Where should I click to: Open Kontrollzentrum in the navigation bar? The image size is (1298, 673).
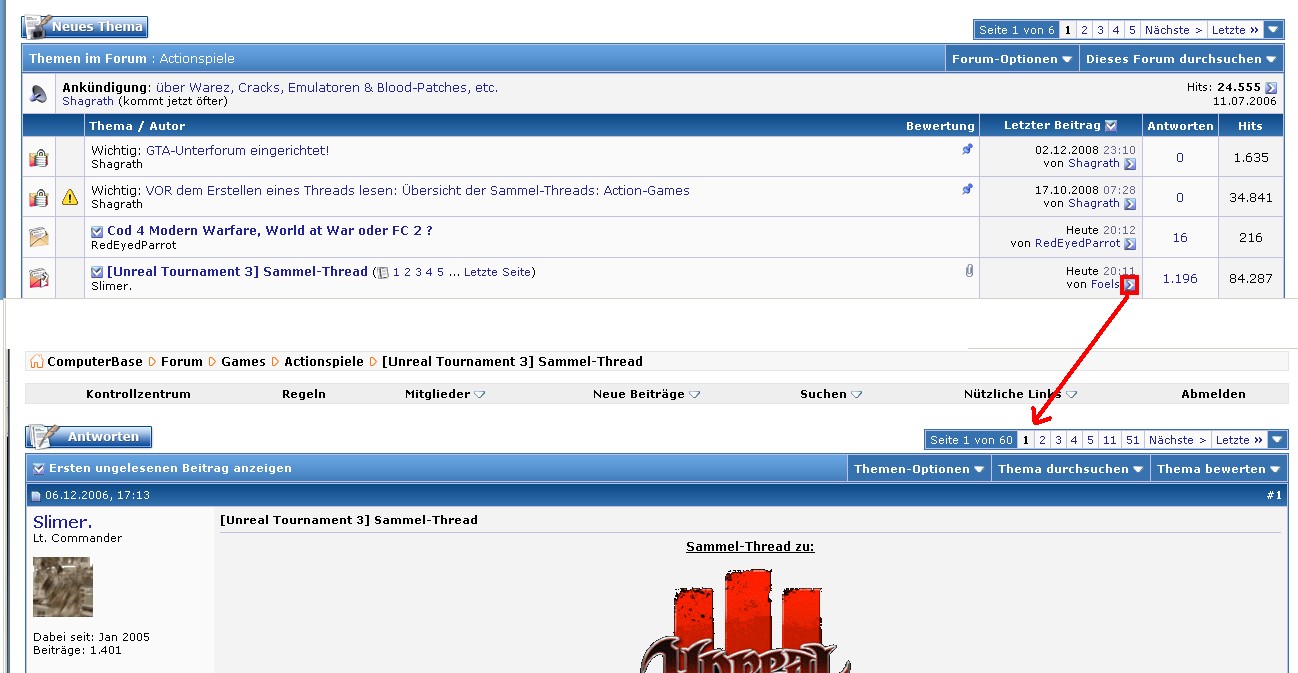[x=138, y=394]
